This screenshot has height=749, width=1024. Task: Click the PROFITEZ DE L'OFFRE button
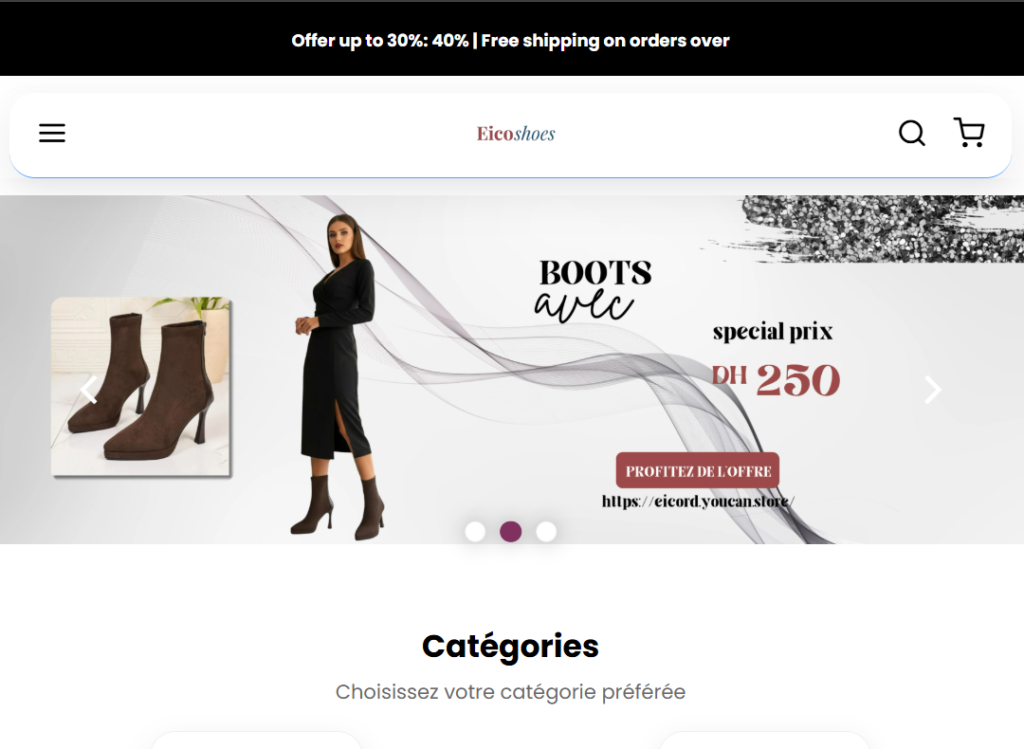coord(697,471)
